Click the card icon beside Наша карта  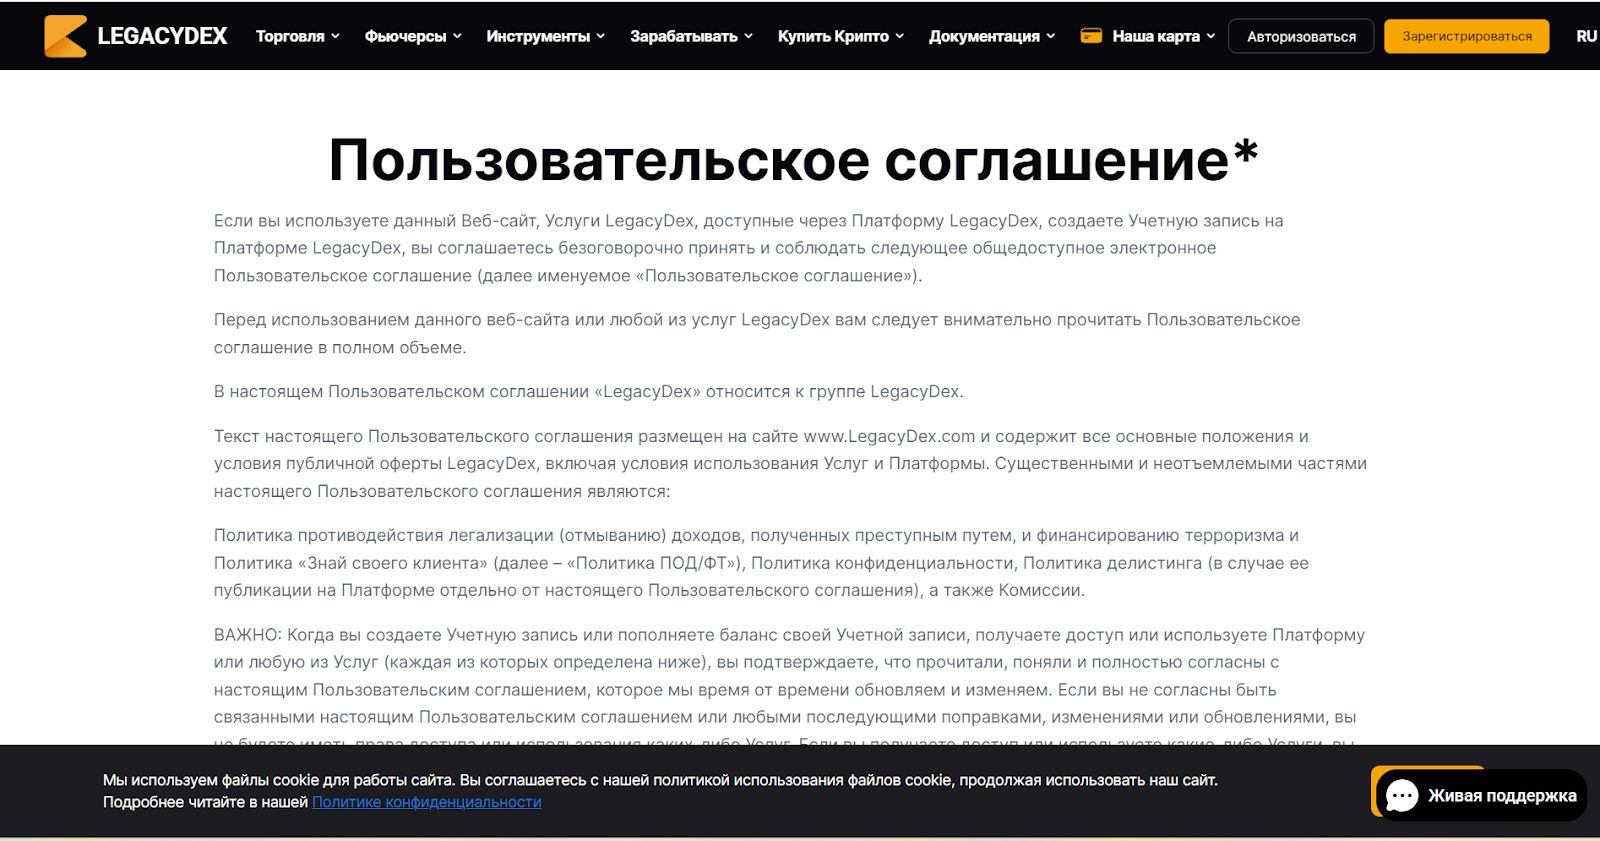[1092, 36]
